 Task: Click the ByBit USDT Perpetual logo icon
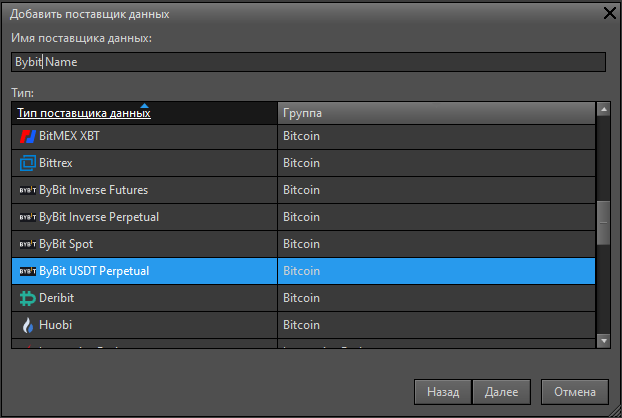point(28,271)
